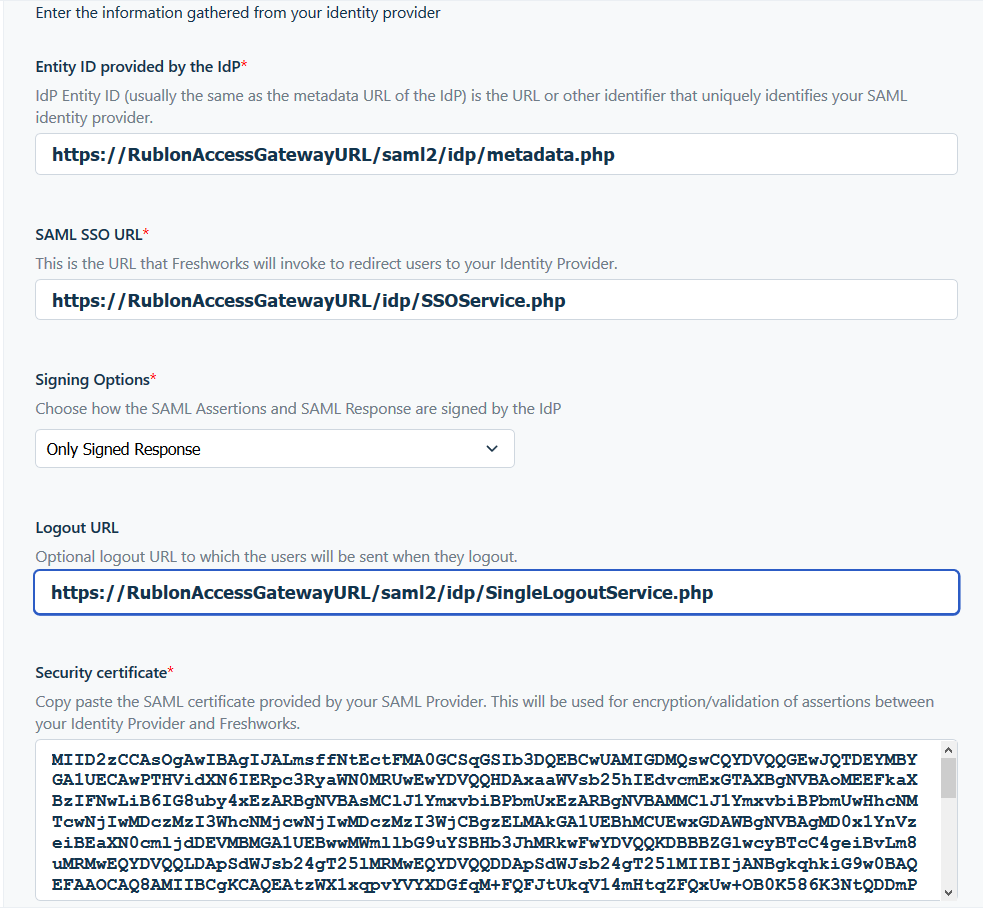The image size is (983, 910).
Task: Focus the SAML SSO URL input box
Action: 495,300
